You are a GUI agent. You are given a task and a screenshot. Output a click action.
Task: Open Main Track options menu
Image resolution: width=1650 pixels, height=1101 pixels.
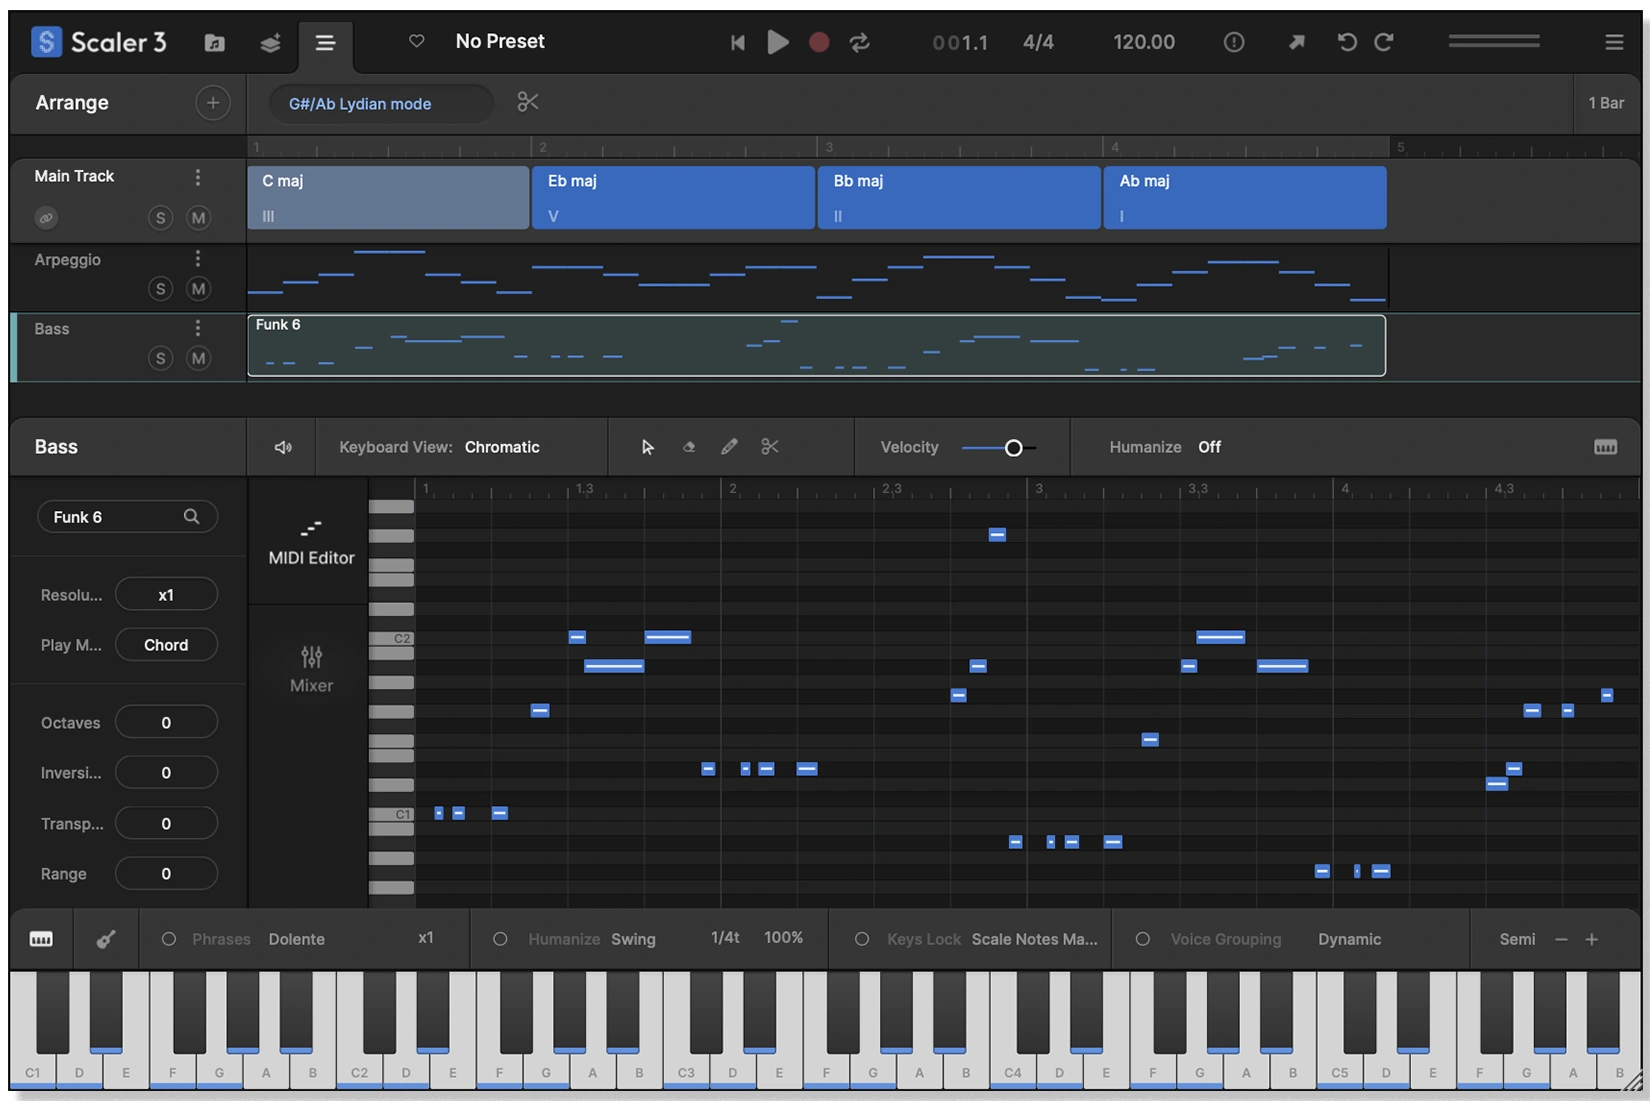point(198,177)
